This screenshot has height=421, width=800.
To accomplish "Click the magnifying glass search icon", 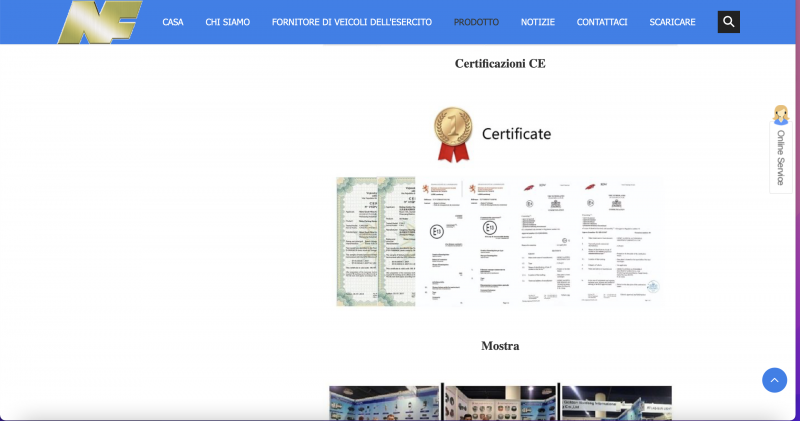I will [728, 21].
